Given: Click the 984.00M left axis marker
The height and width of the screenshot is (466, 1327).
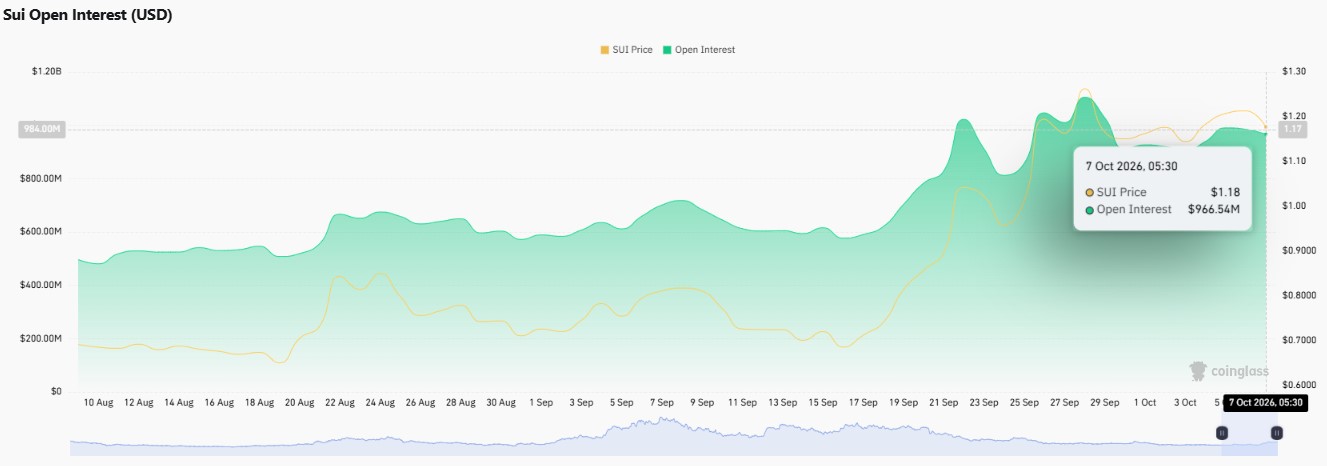Looking at the screenshot, I should tap(42, 129).
